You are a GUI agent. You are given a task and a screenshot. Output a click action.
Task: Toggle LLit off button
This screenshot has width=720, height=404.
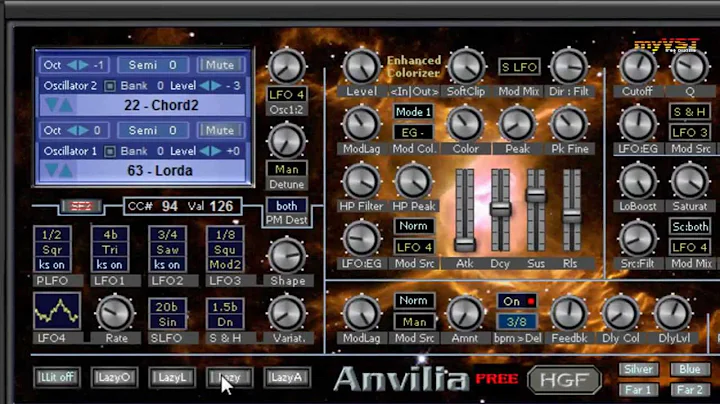click(x=57, y=377)
